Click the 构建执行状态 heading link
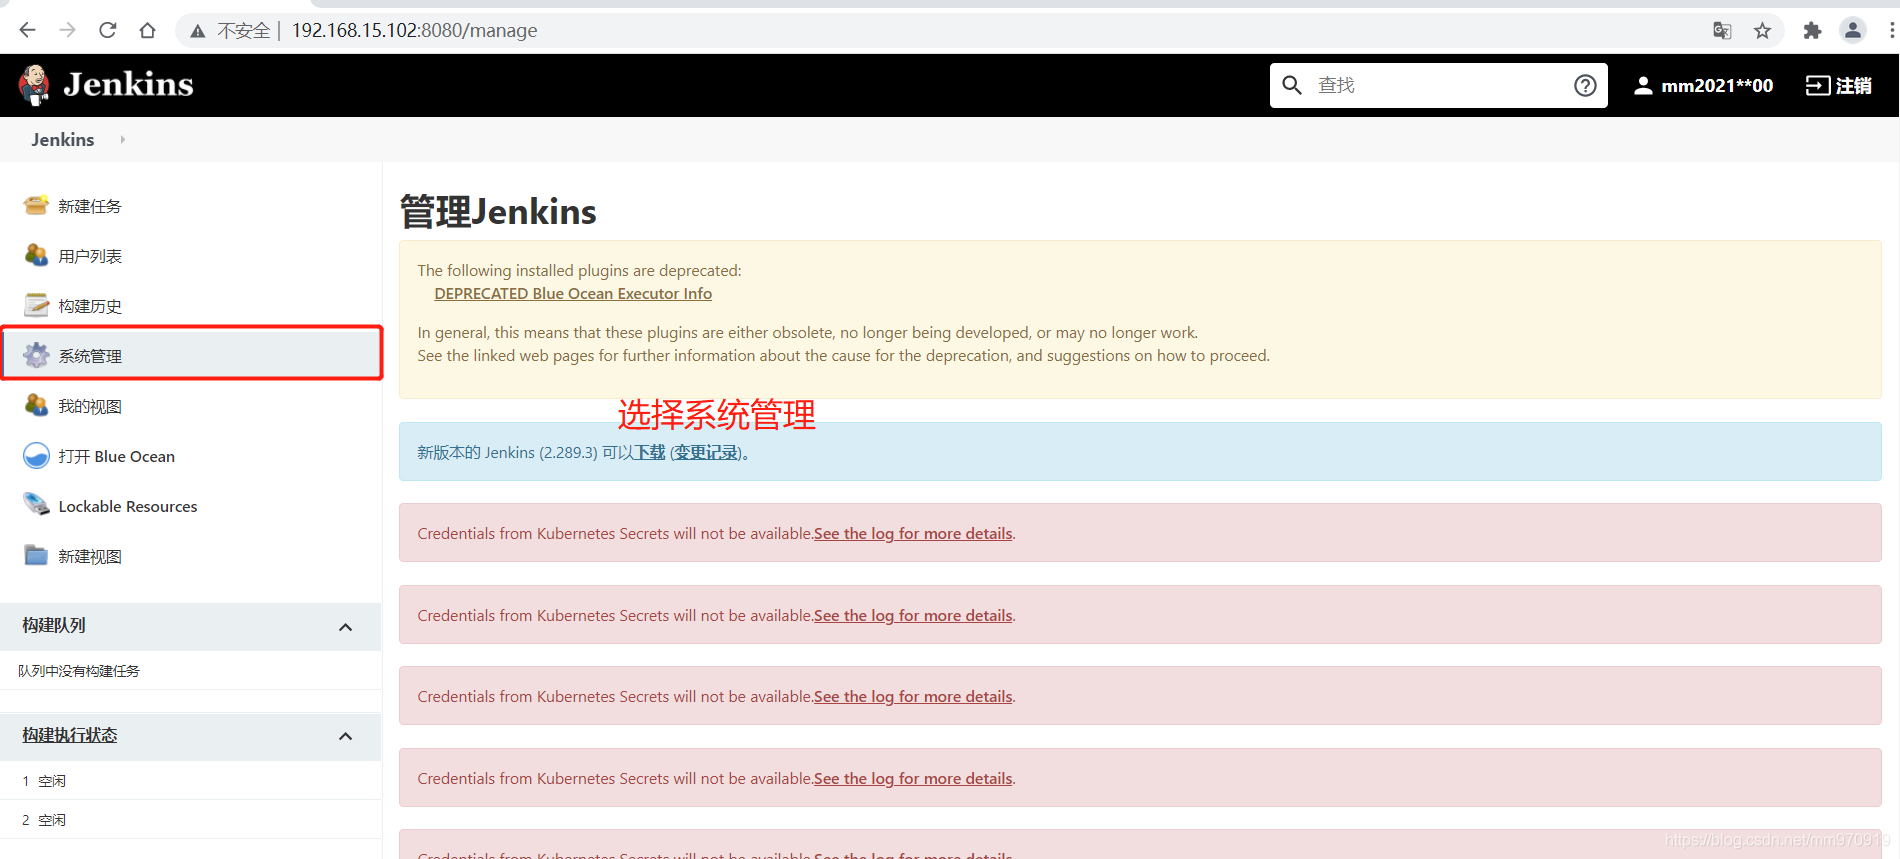This screenshot has width=1900, height=859. pyautogui.click(x=70, y=735)
